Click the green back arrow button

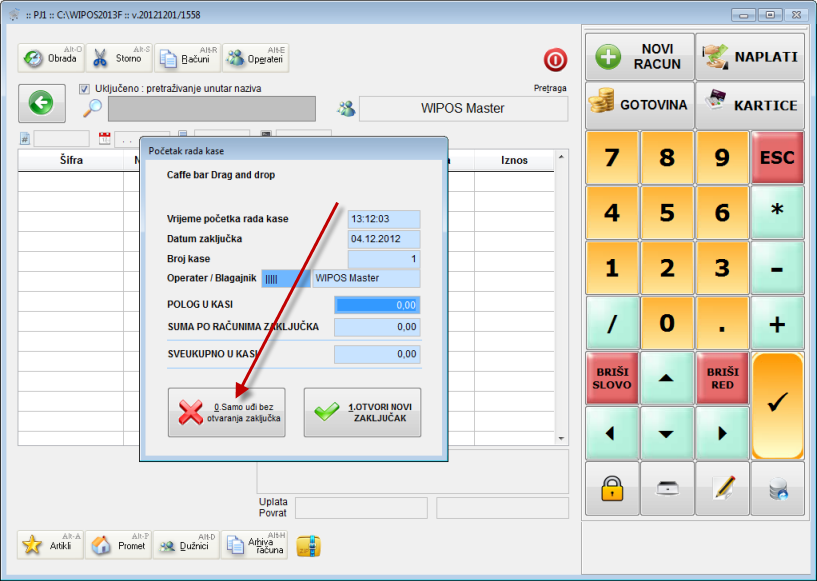tap(41, 102)
